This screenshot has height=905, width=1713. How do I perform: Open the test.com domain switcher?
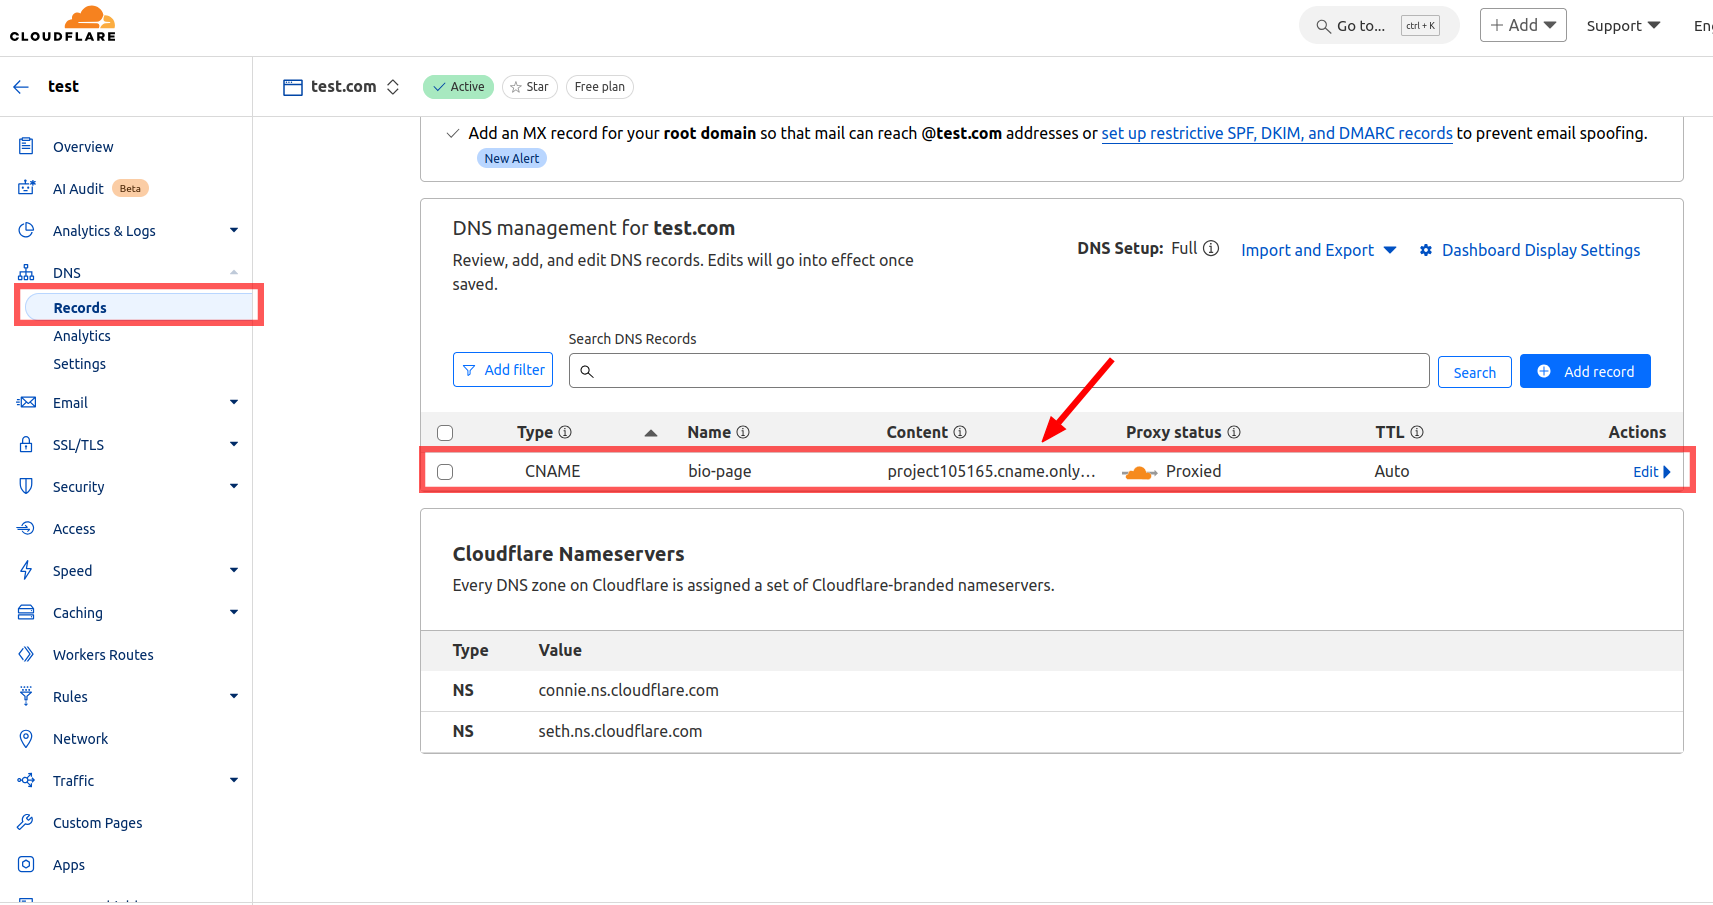coord(393,87)
